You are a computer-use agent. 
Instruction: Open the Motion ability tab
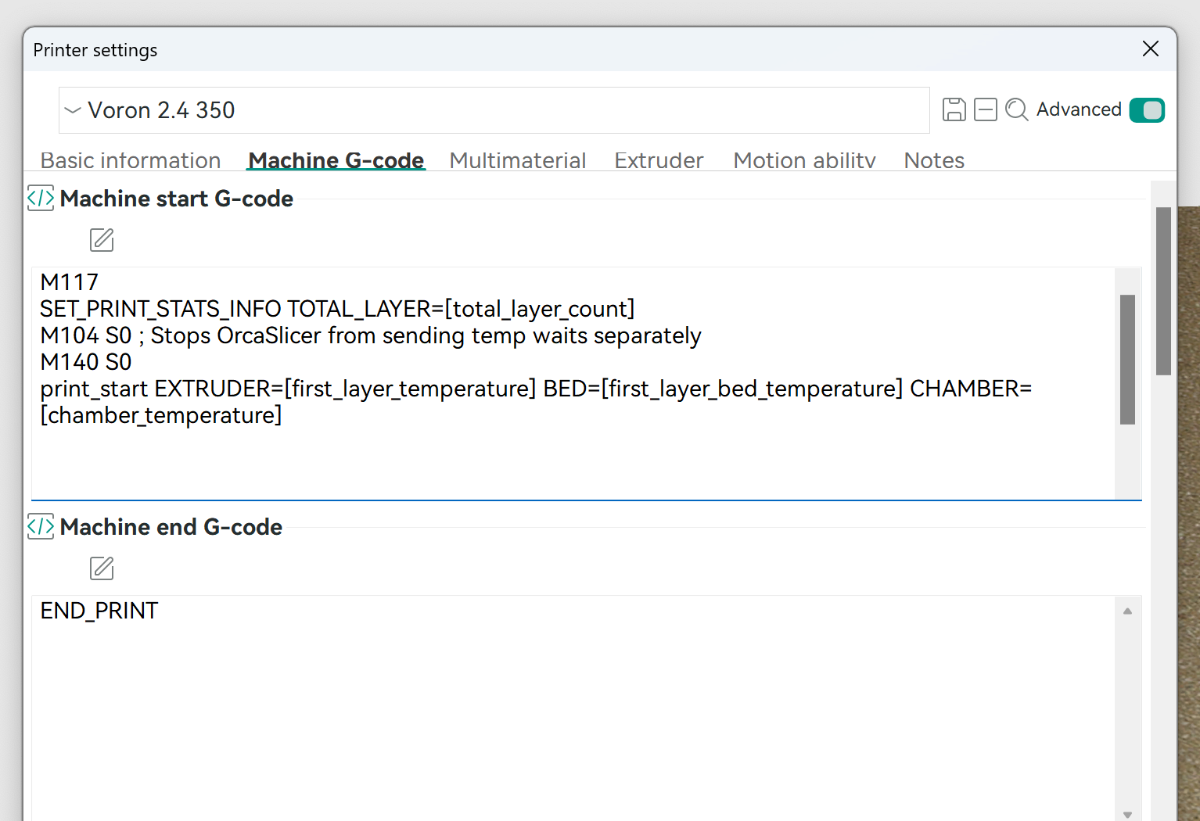coord(804,160)
